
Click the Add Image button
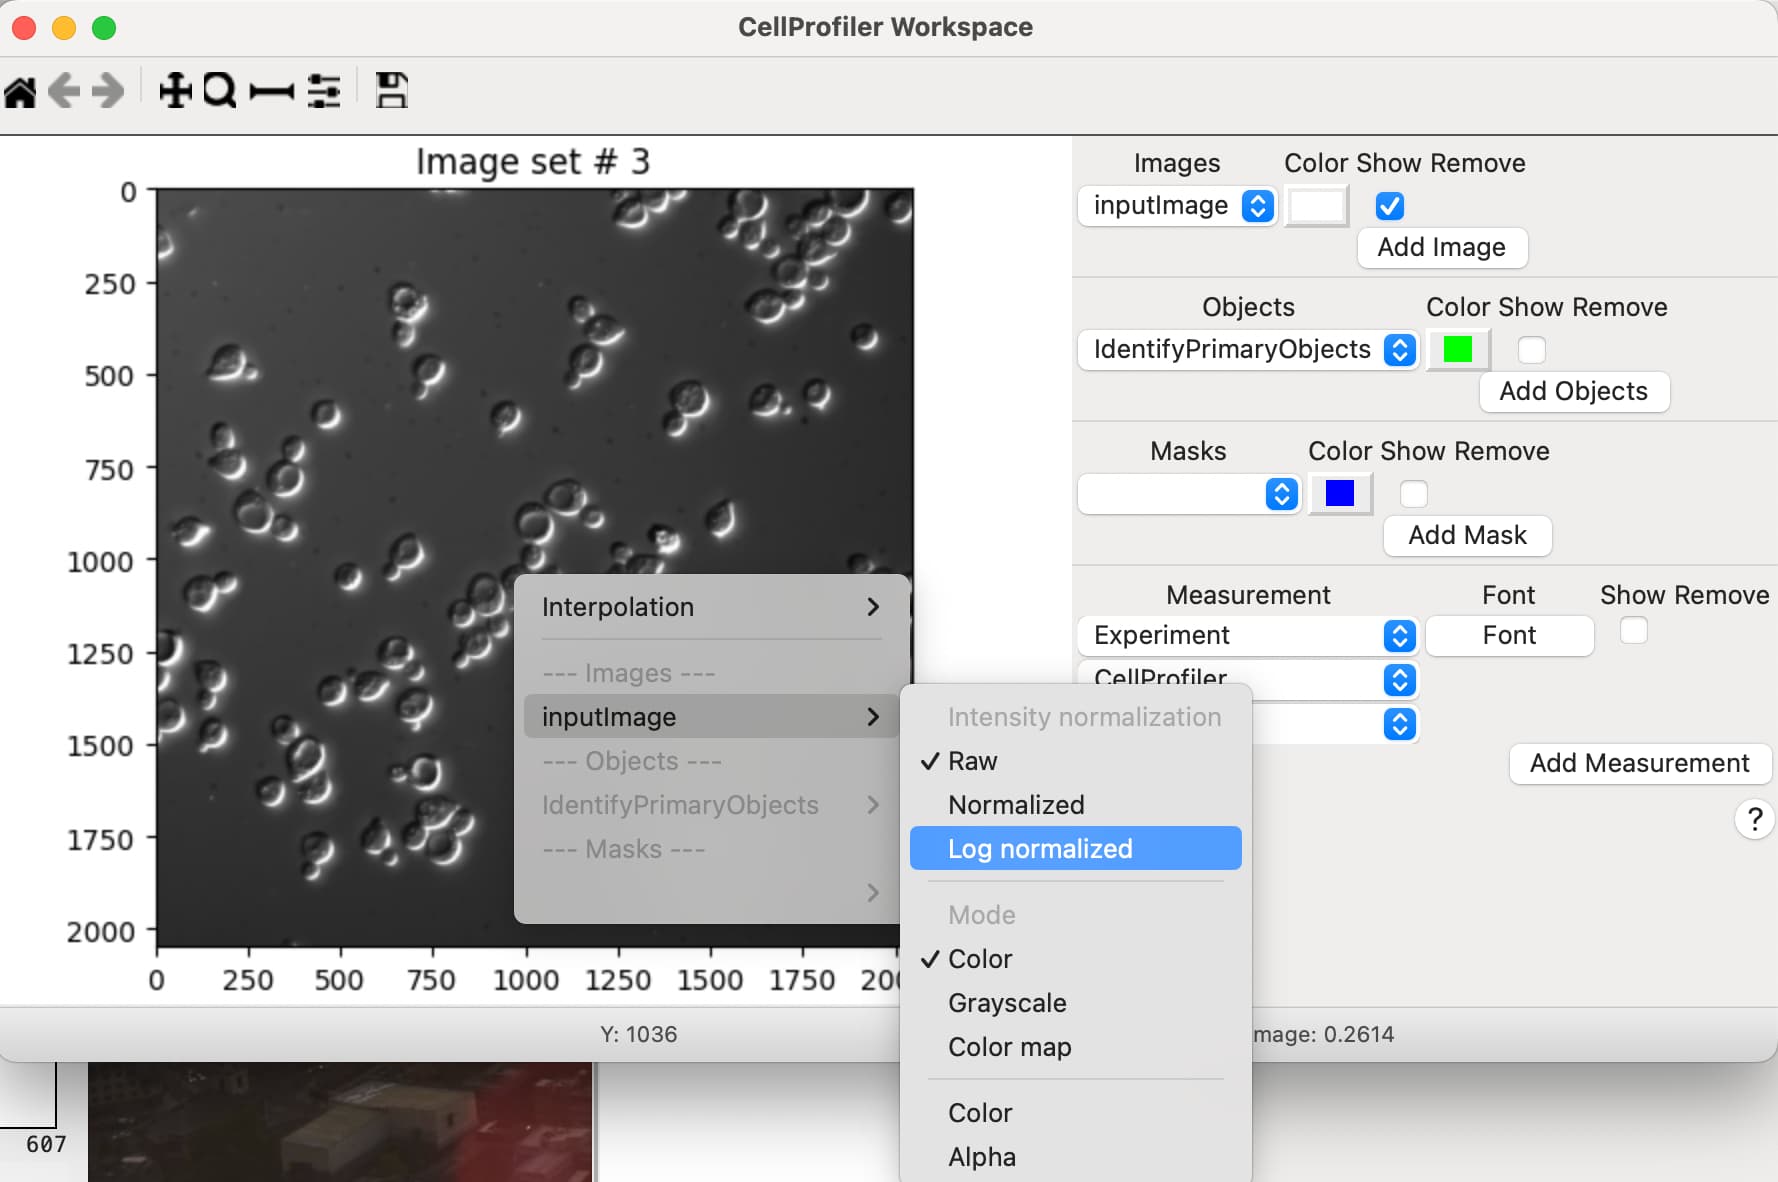click(1442, 247)
